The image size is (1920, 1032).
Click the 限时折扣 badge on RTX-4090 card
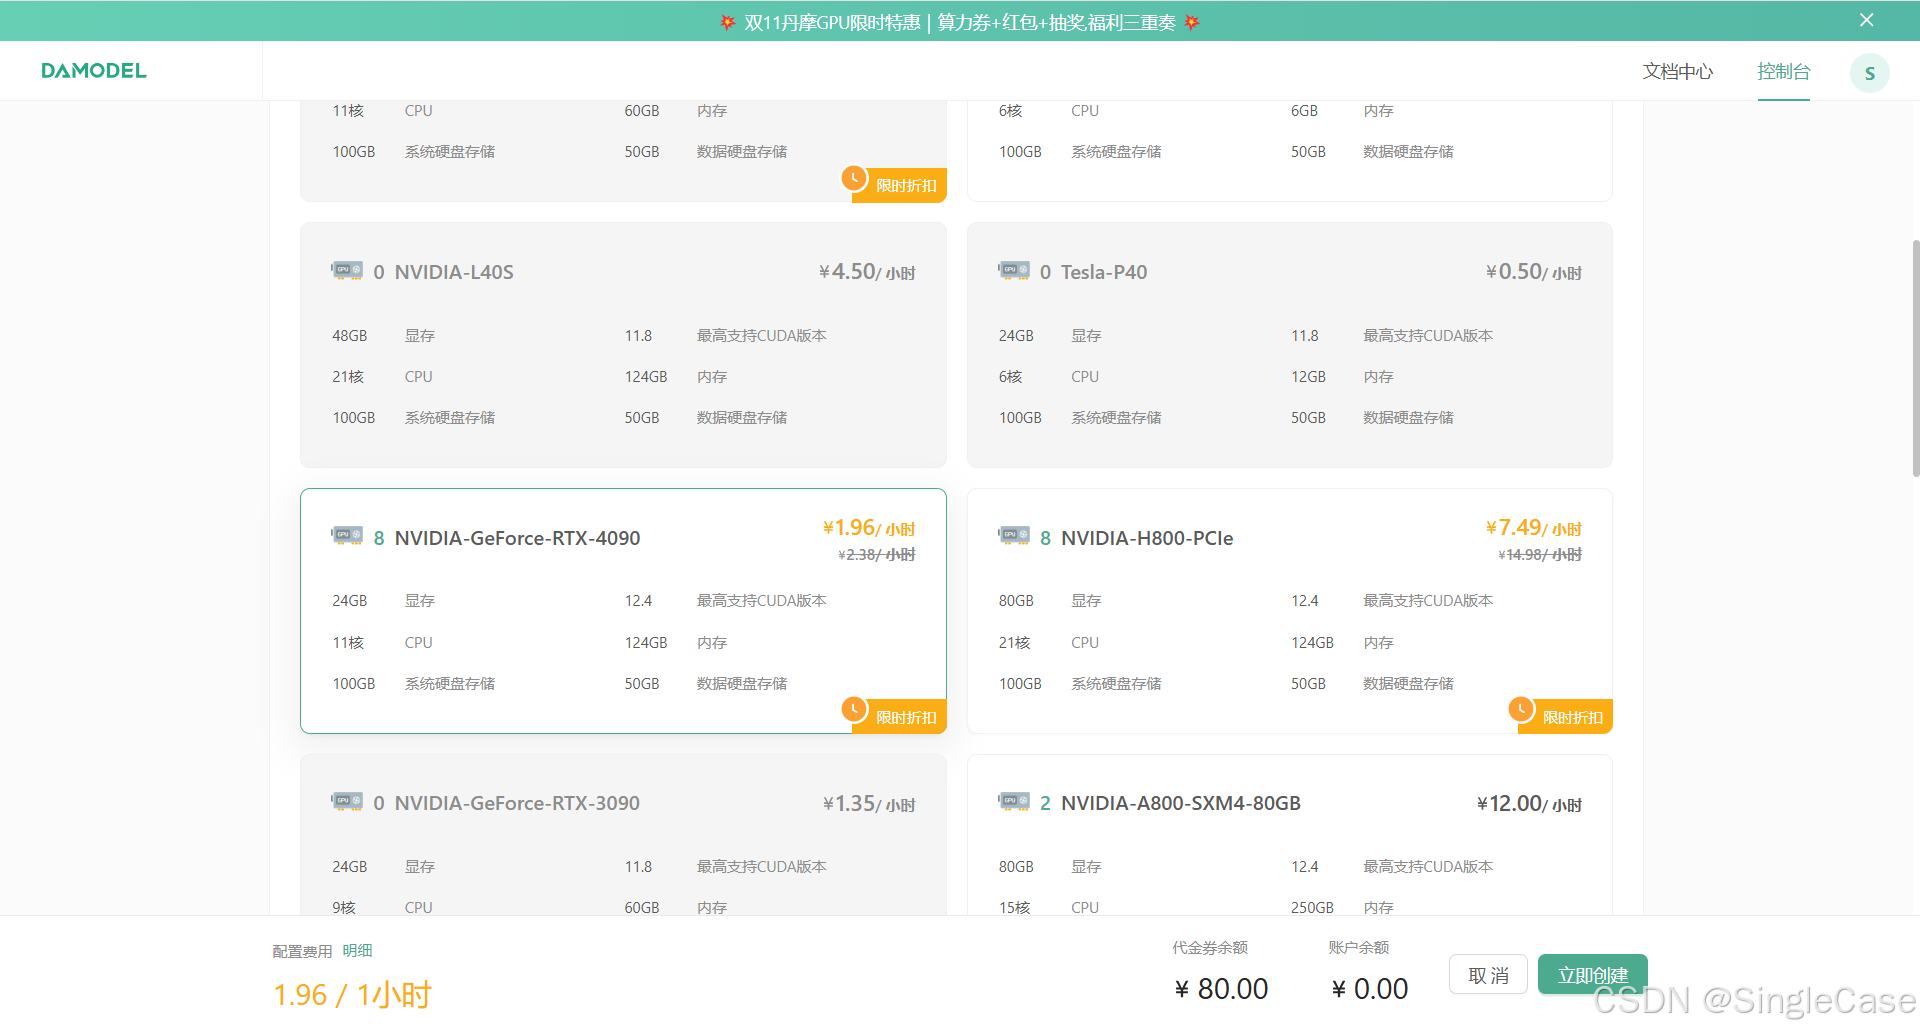coord(893,715)
